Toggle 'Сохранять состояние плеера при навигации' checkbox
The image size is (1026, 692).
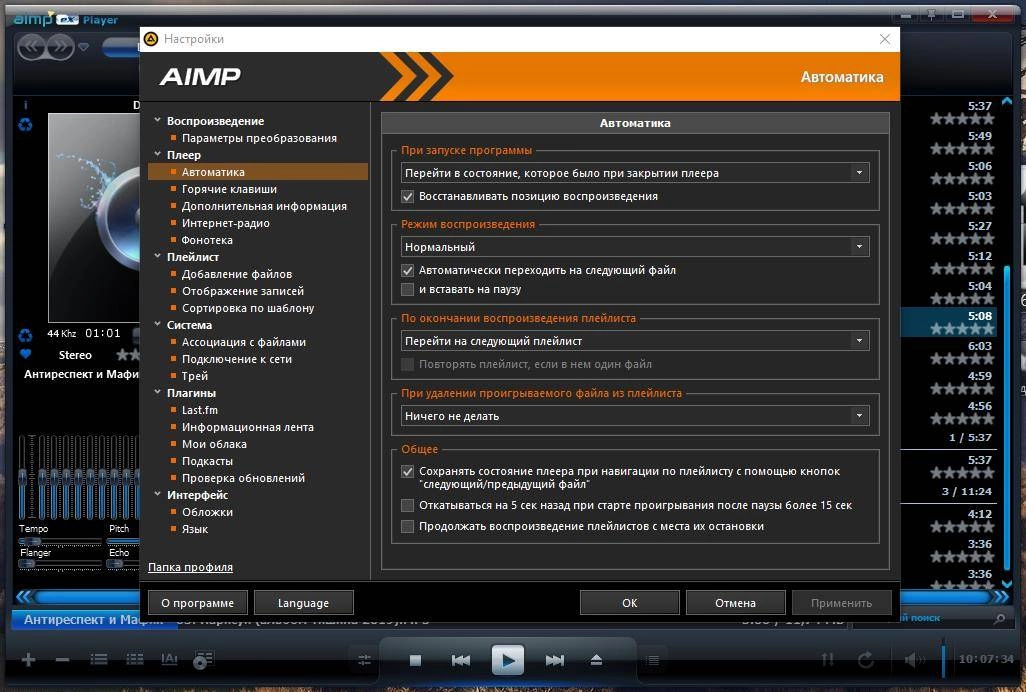tap(407, 471)
